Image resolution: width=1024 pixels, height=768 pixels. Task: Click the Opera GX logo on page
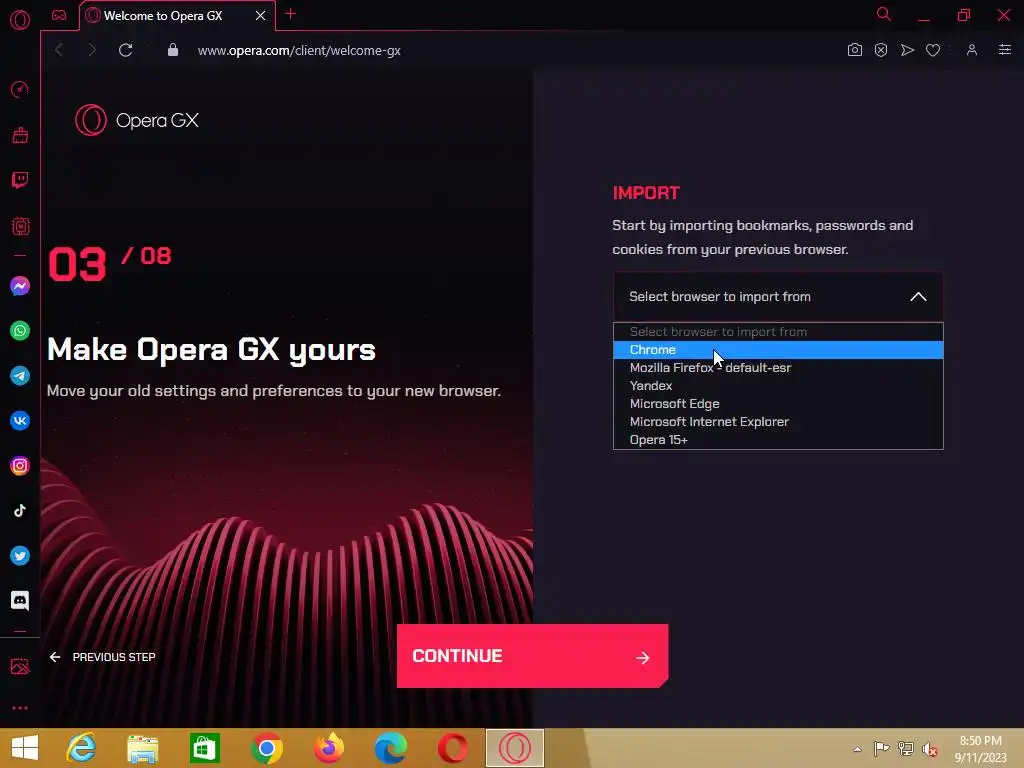[136, 120]
